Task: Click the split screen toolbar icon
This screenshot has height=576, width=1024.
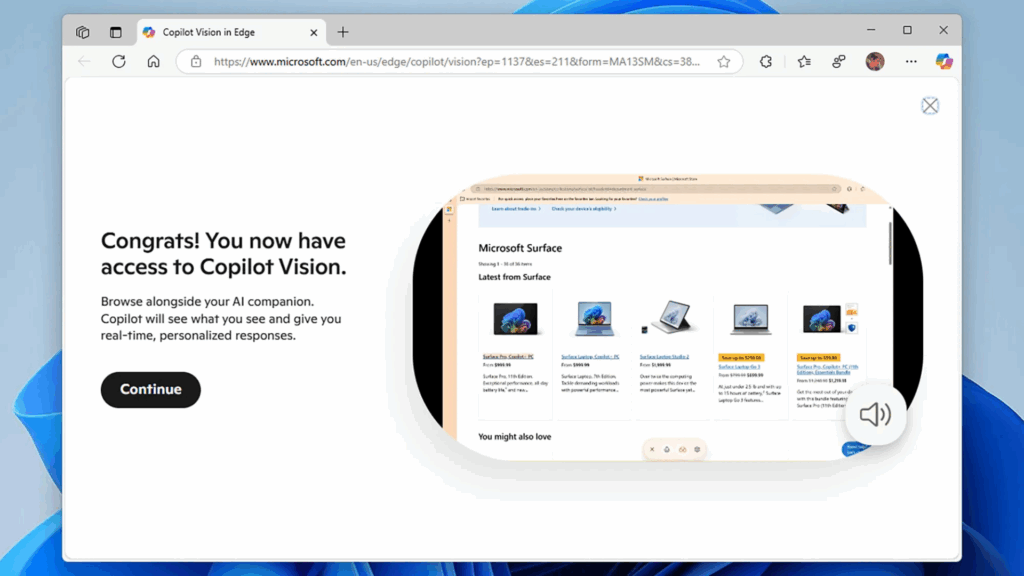Action: tap(839, 61)
